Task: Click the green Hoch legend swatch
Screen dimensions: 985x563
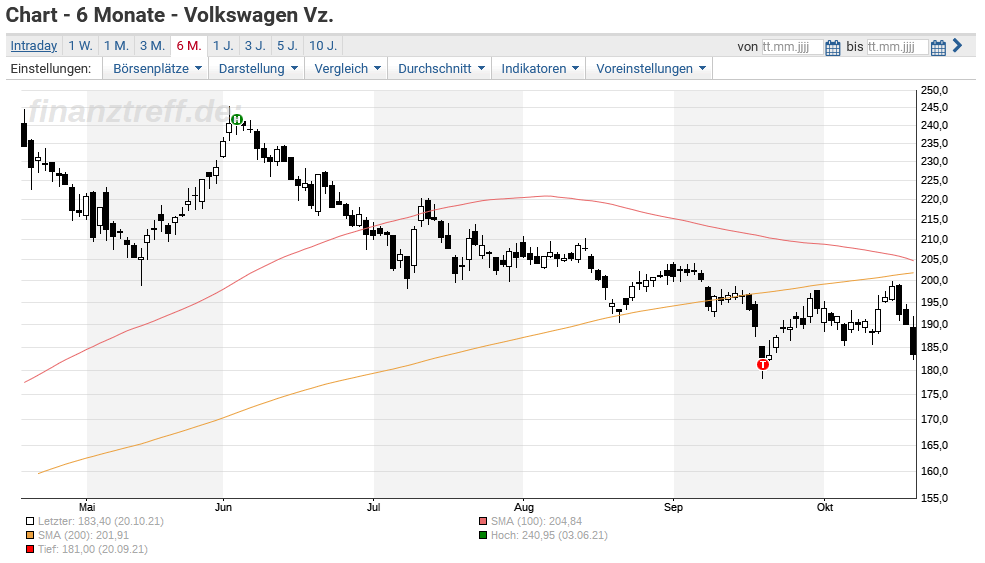Action: [x=482, y=535]
